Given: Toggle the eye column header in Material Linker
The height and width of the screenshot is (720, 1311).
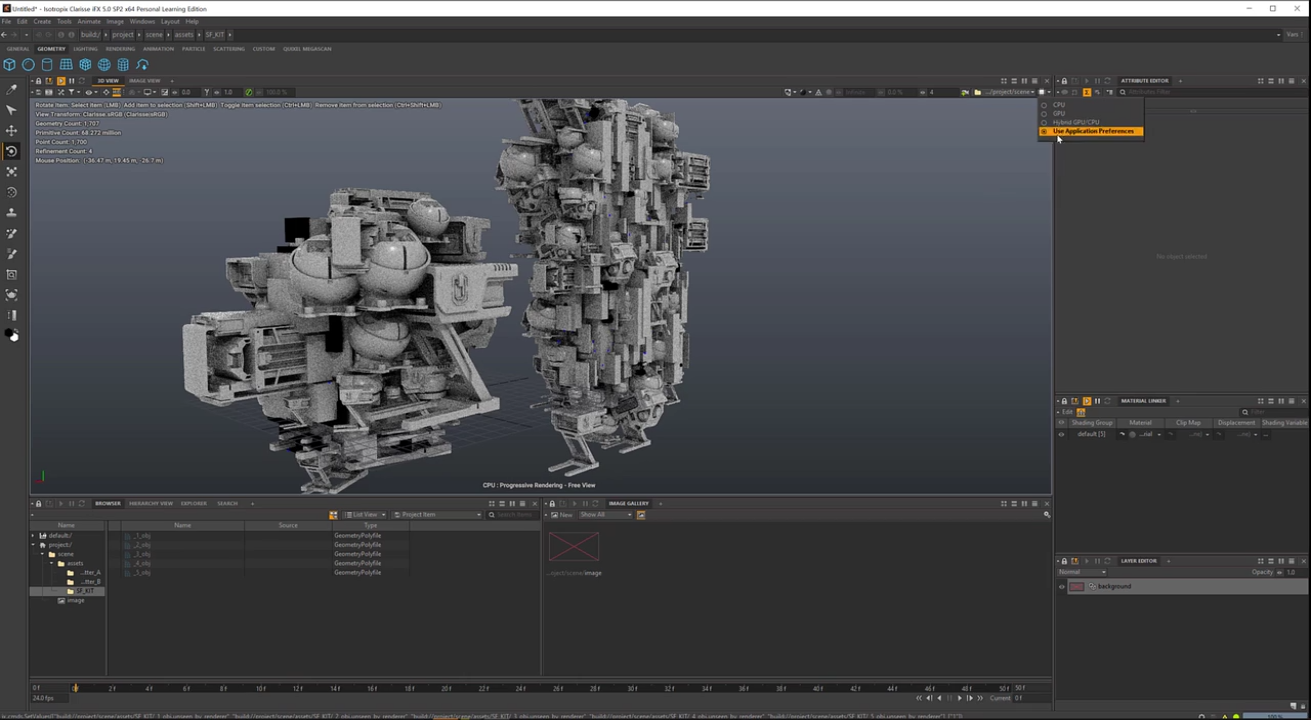Looking at the screenshot, I should click(x=1061, y=423).
